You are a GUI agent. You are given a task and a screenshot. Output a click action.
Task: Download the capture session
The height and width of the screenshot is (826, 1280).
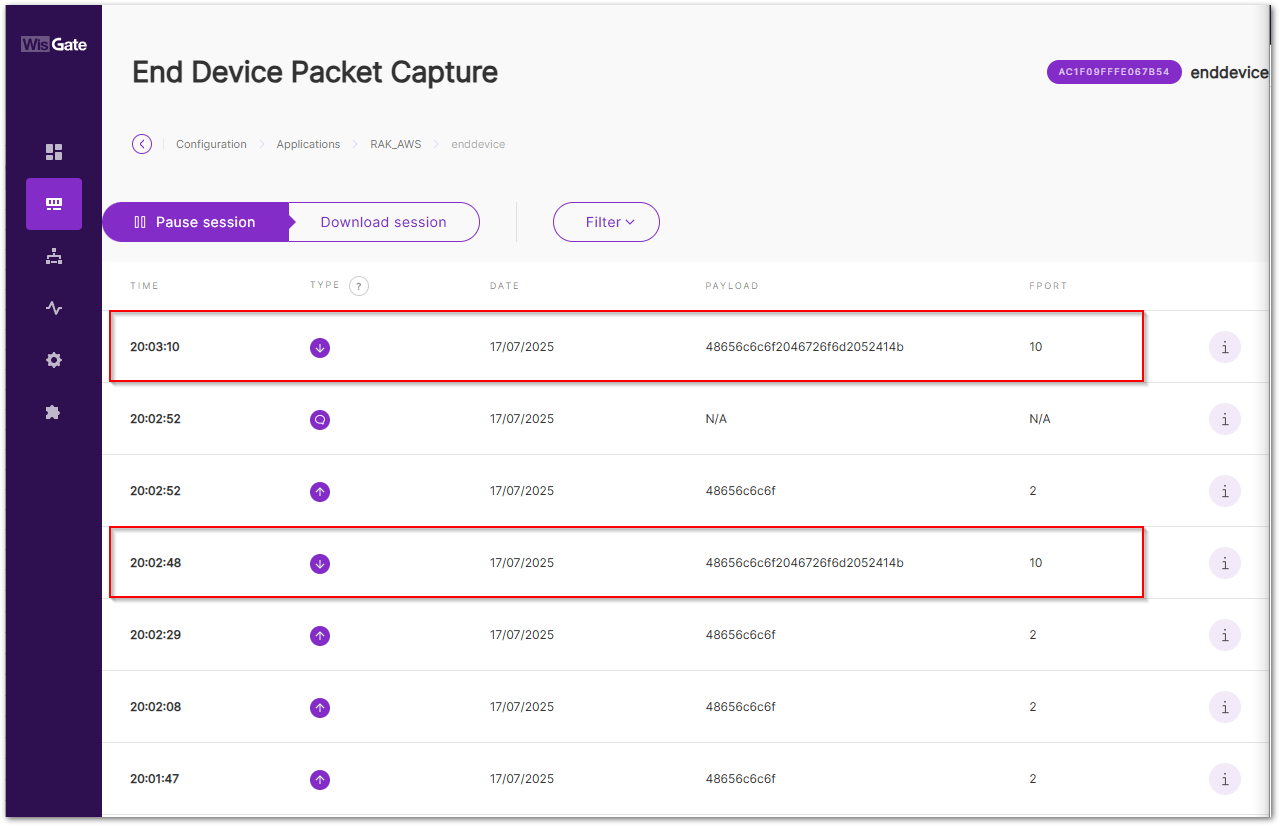(x=383, y=221)
